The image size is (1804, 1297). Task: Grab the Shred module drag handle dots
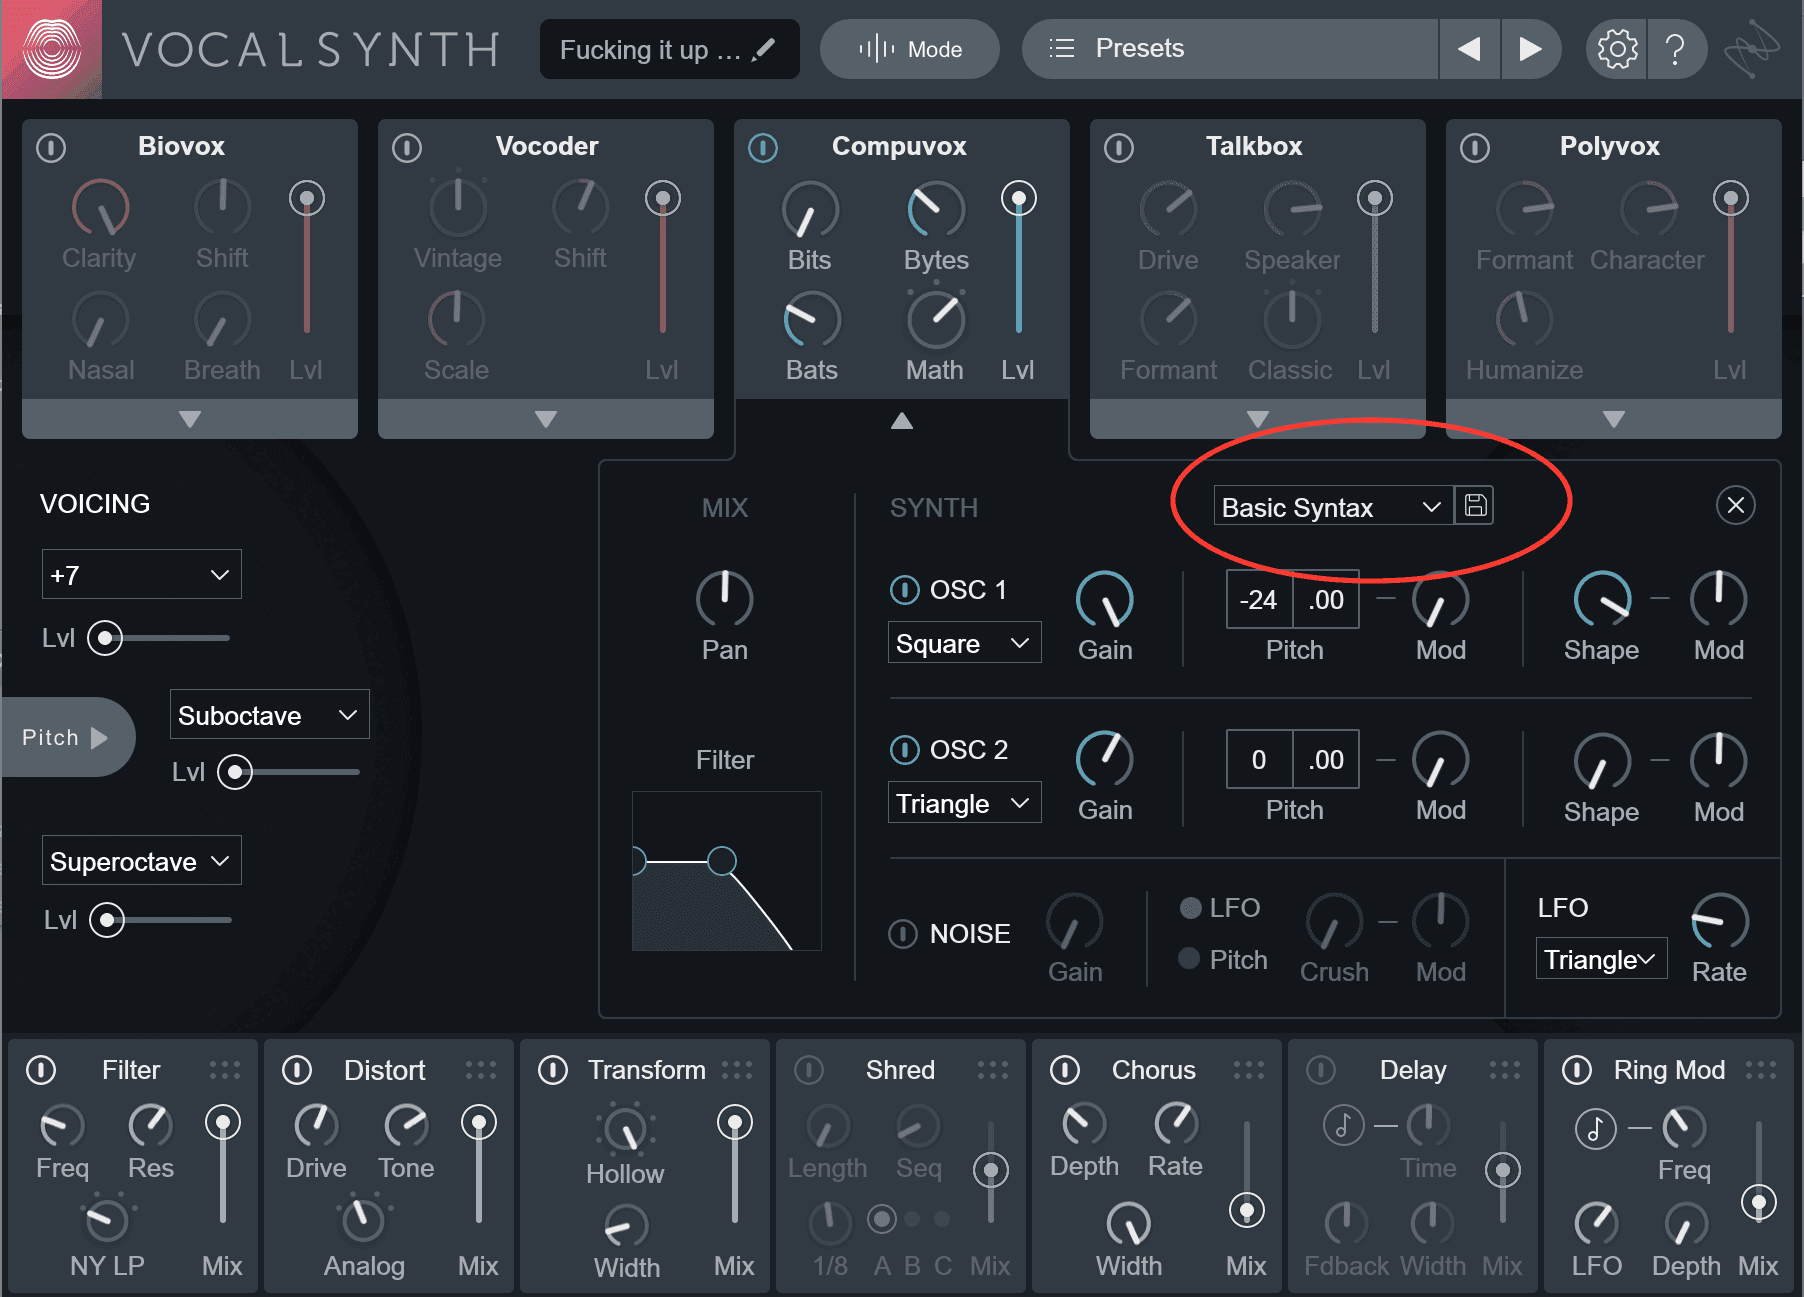click(x=993, y=1070)
